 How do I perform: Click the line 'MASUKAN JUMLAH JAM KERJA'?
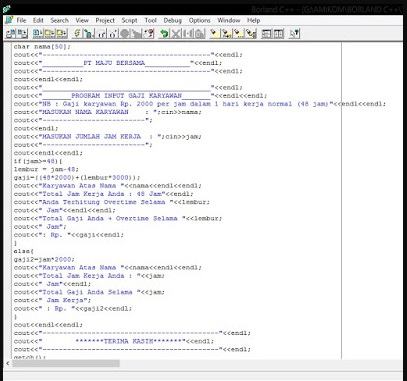coord(108,136)
